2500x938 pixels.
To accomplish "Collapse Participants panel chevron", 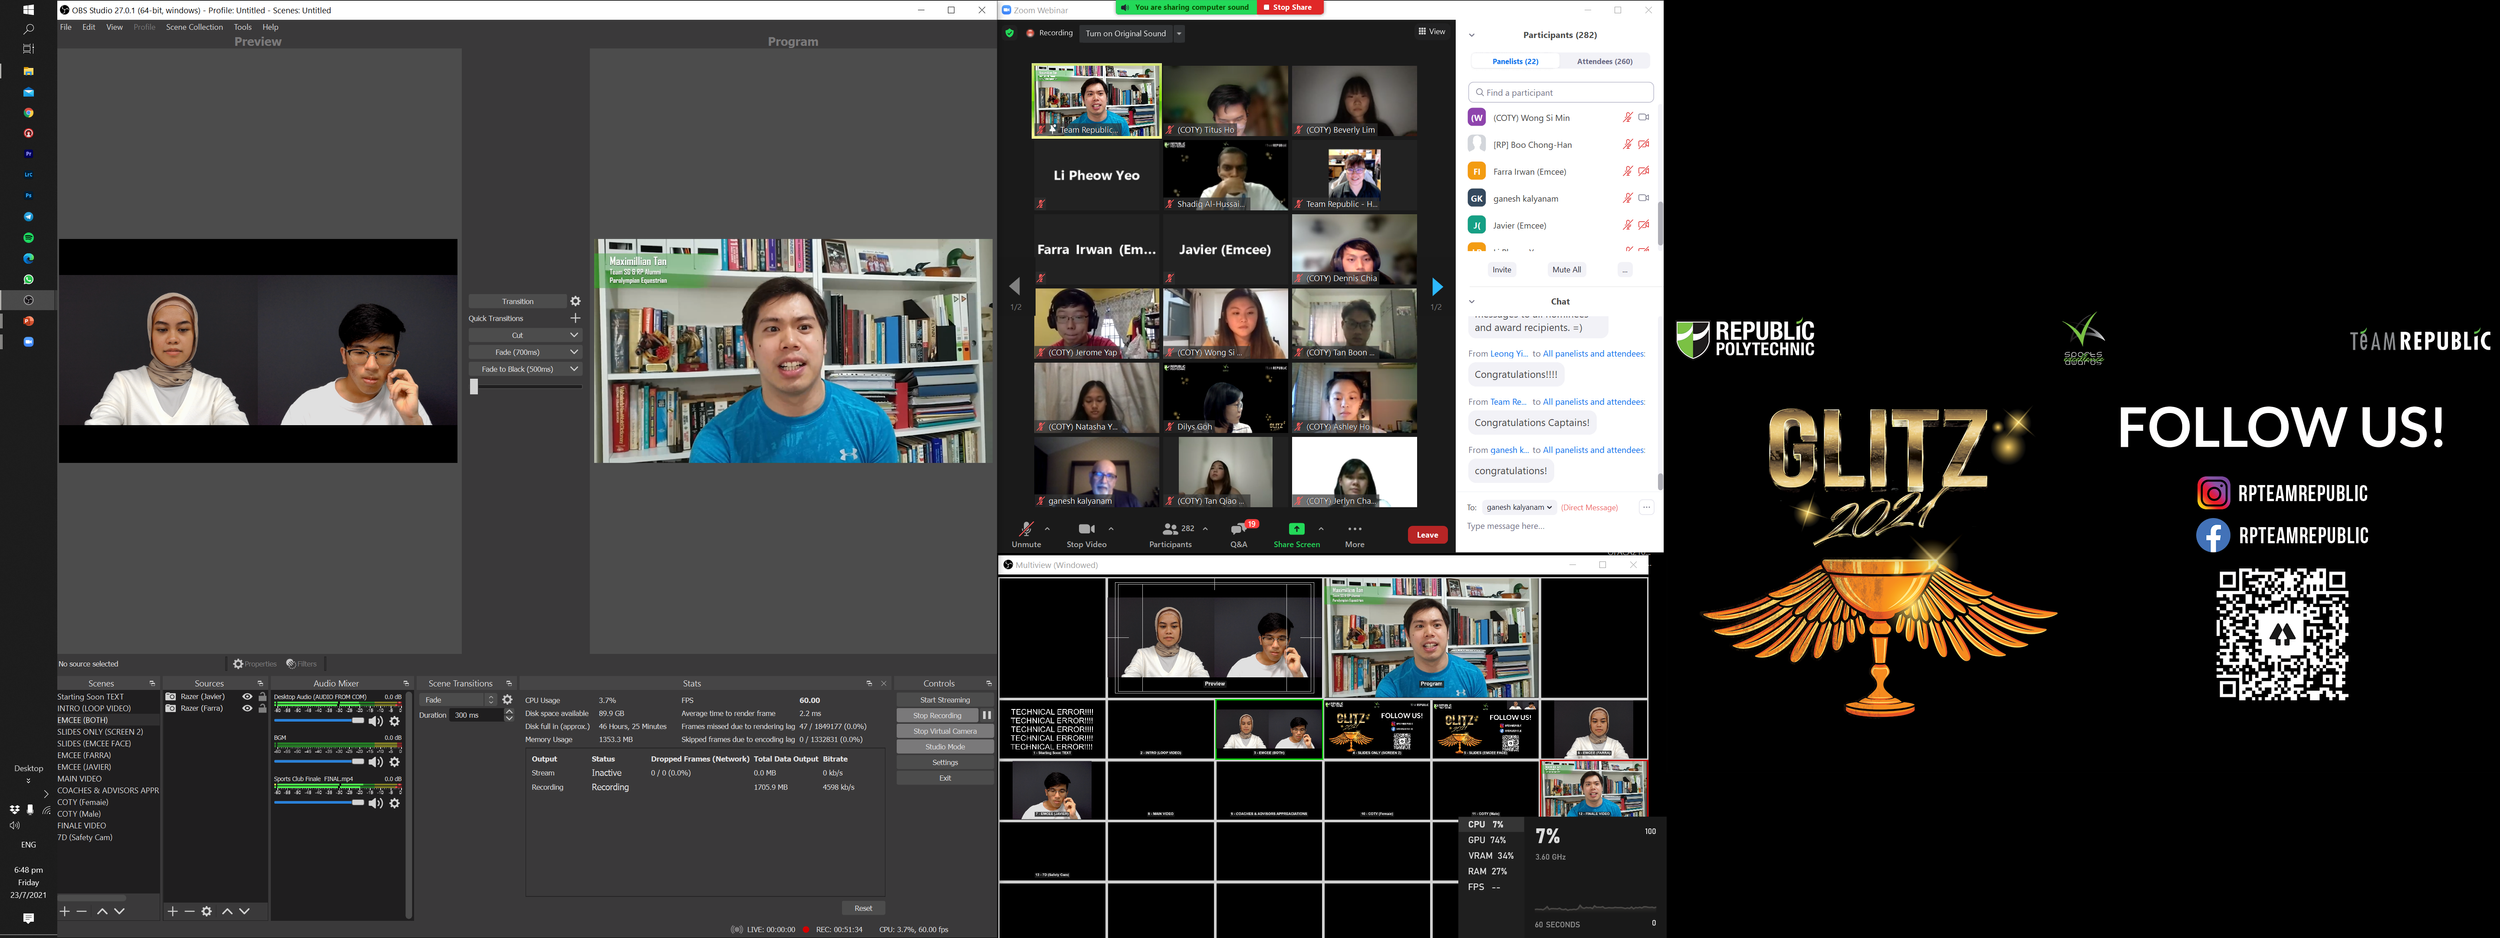I will click(x=1472, y=35).
